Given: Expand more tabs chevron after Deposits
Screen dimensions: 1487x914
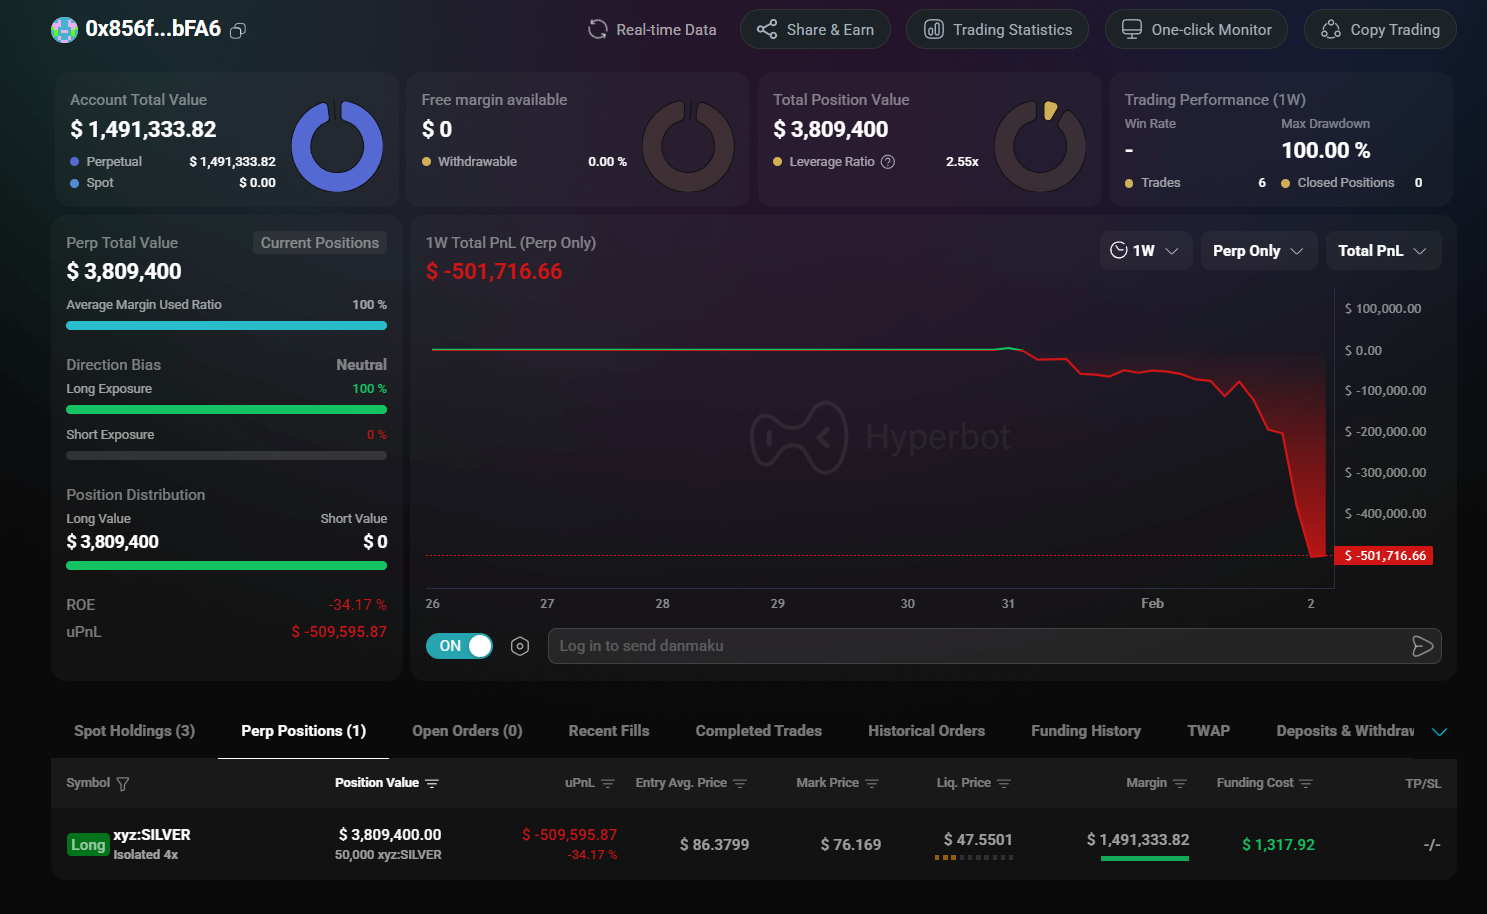Looking at the screenshot, I should point(1440,732).
